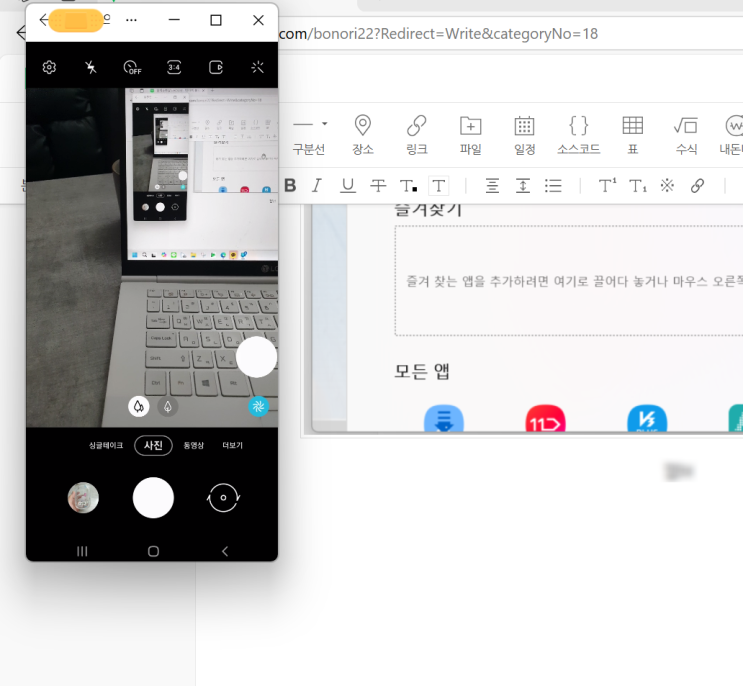Insert a 링크 link
This screenshot has width=743, height=686.
click(x=417, y=135)
